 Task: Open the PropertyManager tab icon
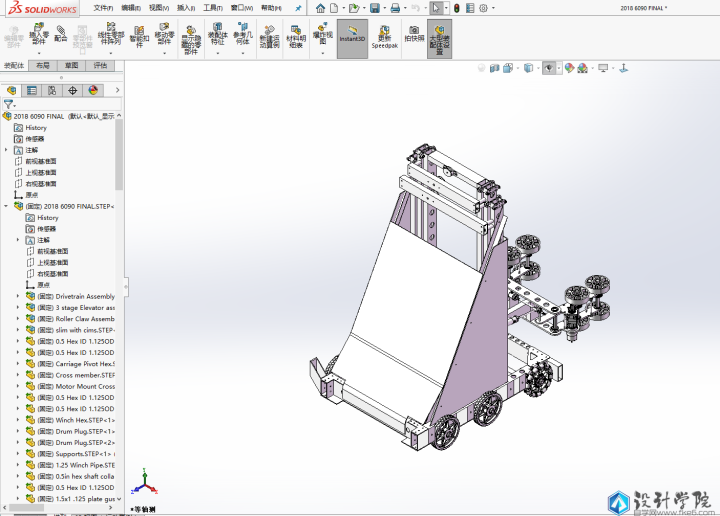pyautogui.click(x=32, y=90)
